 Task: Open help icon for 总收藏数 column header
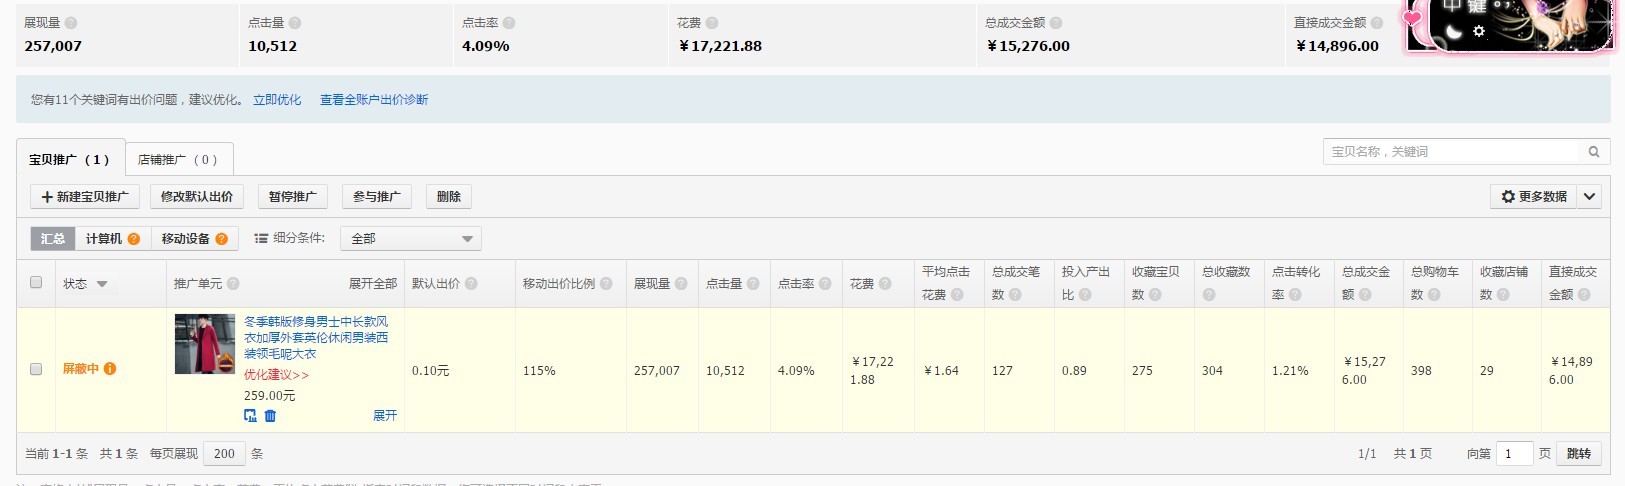(1209, 295)
